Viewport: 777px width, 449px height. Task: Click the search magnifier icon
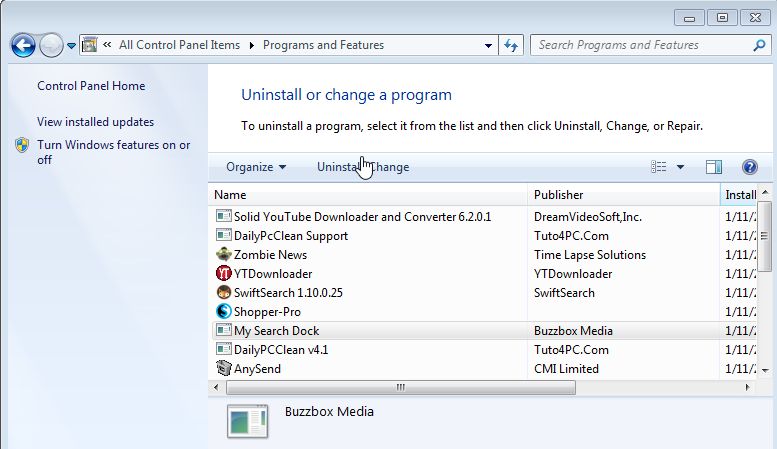point(759,46)
